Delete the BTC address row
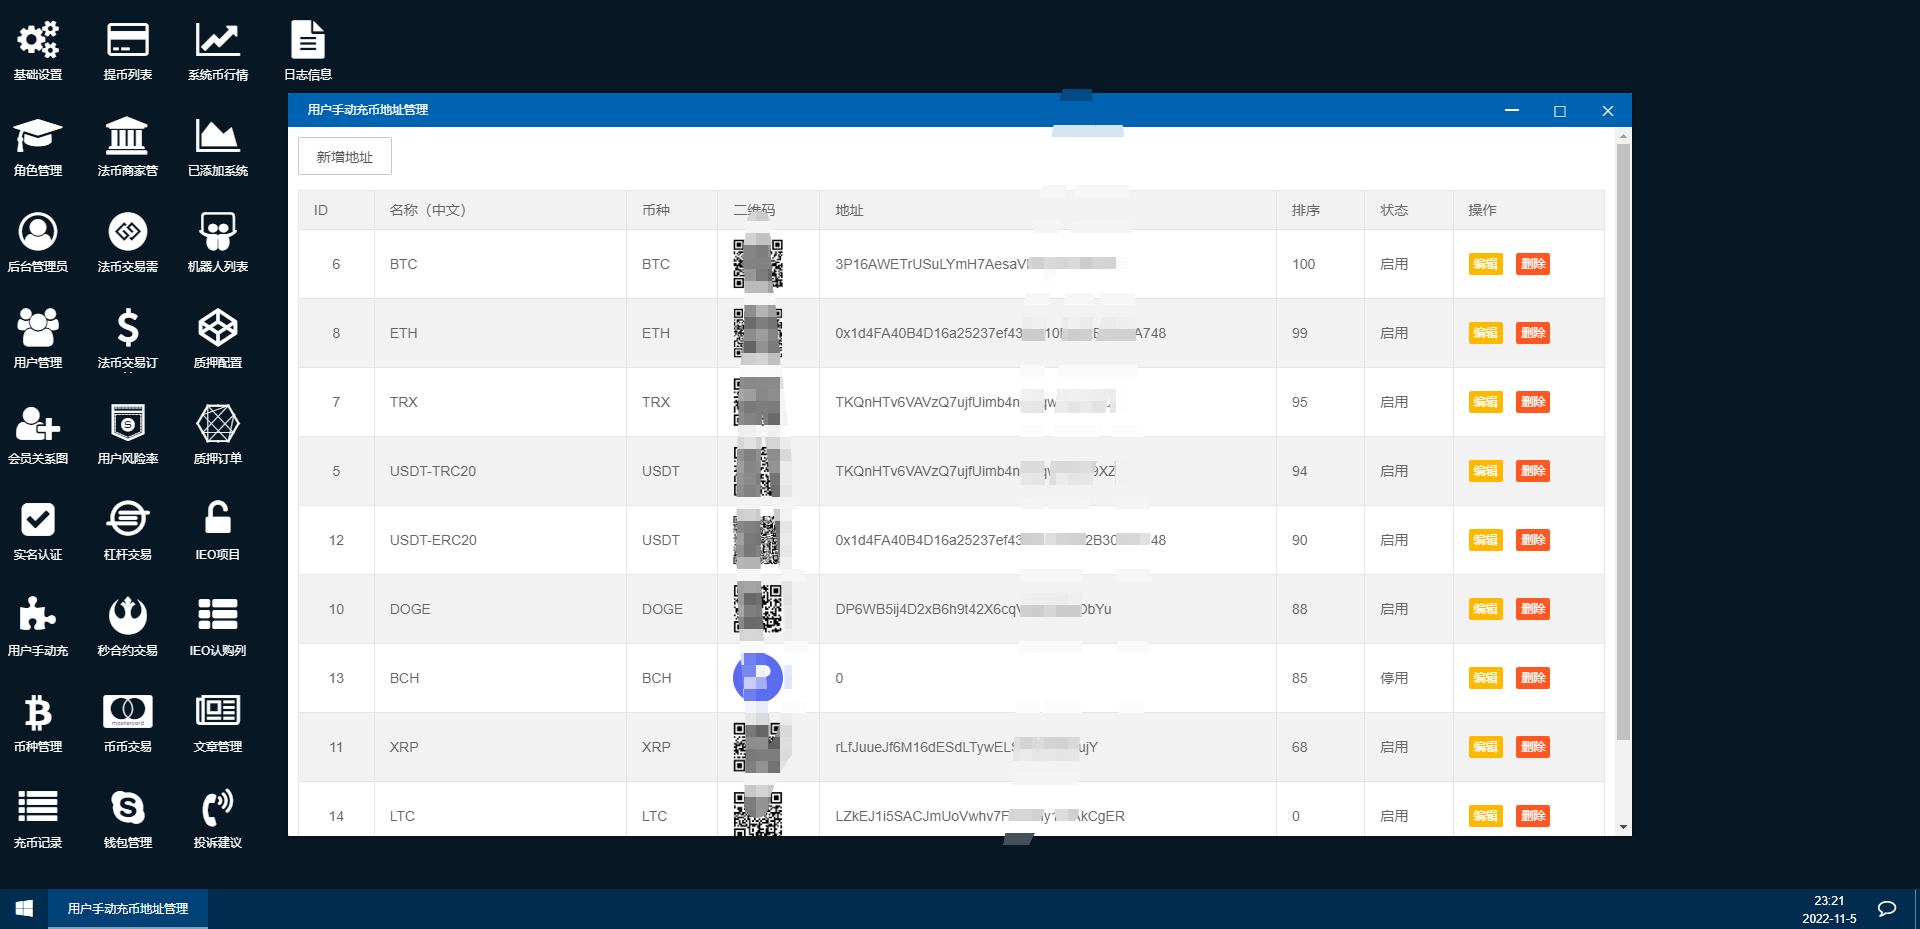The height and width of the screenshot is (929, 1920). click(x=1533, y=264)
